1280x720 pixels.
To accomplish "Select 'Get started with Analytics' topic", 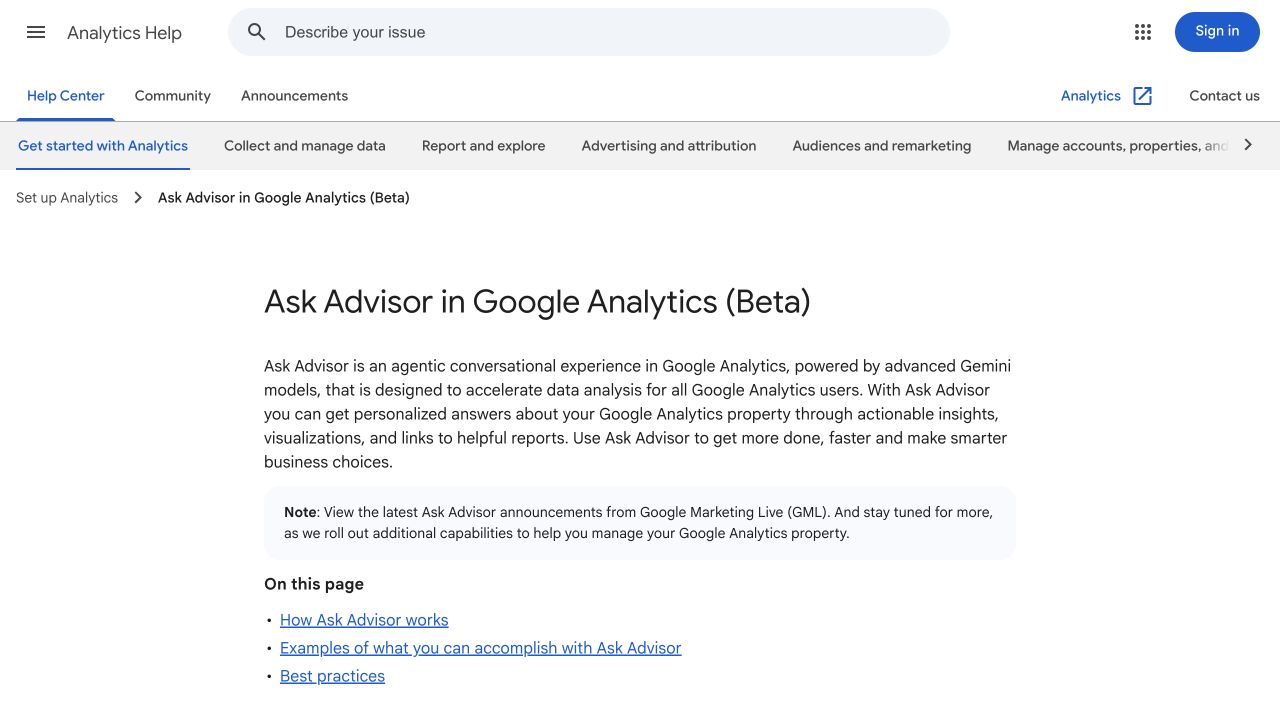I will coord(103,146).
